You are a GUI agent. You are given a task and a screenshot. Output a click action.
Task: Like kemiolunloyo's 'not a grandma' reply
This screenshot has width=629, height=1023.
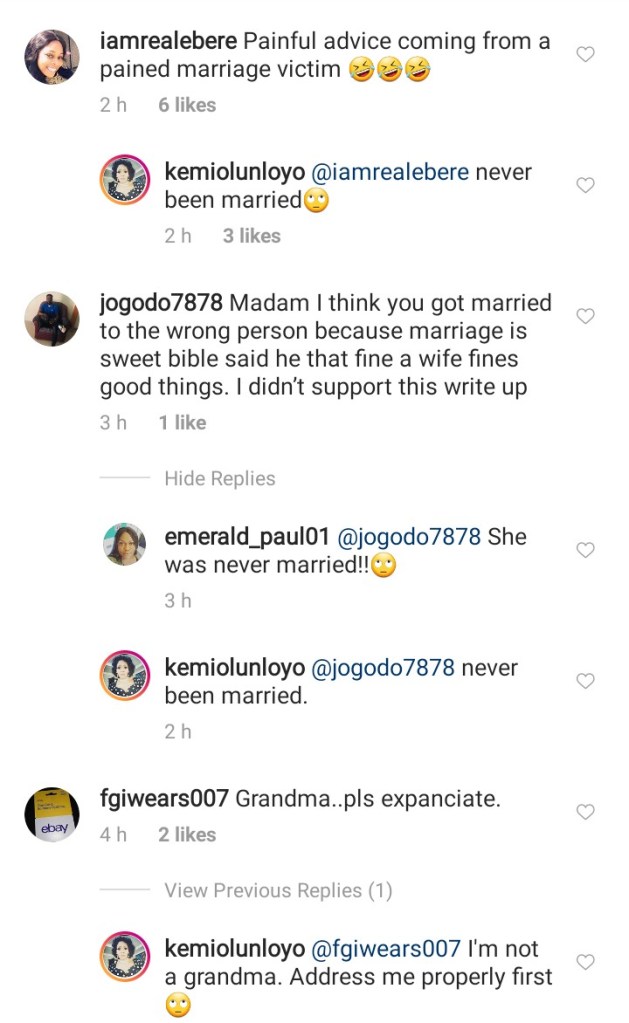point(586,962)
